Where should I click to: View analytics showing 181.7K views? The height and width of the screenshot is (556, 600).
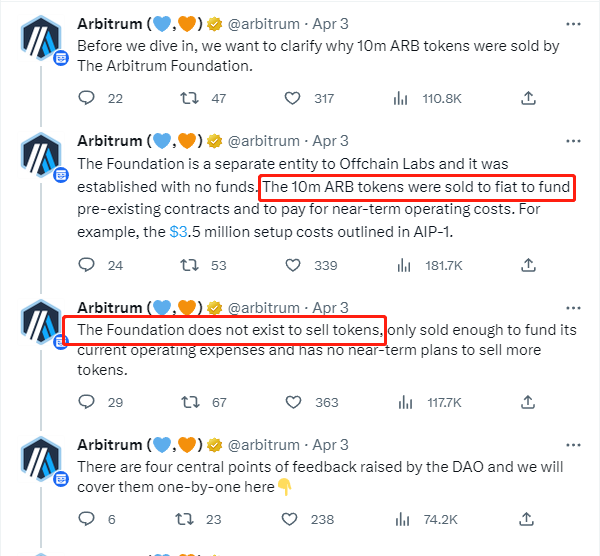click(x=404, y=265)
